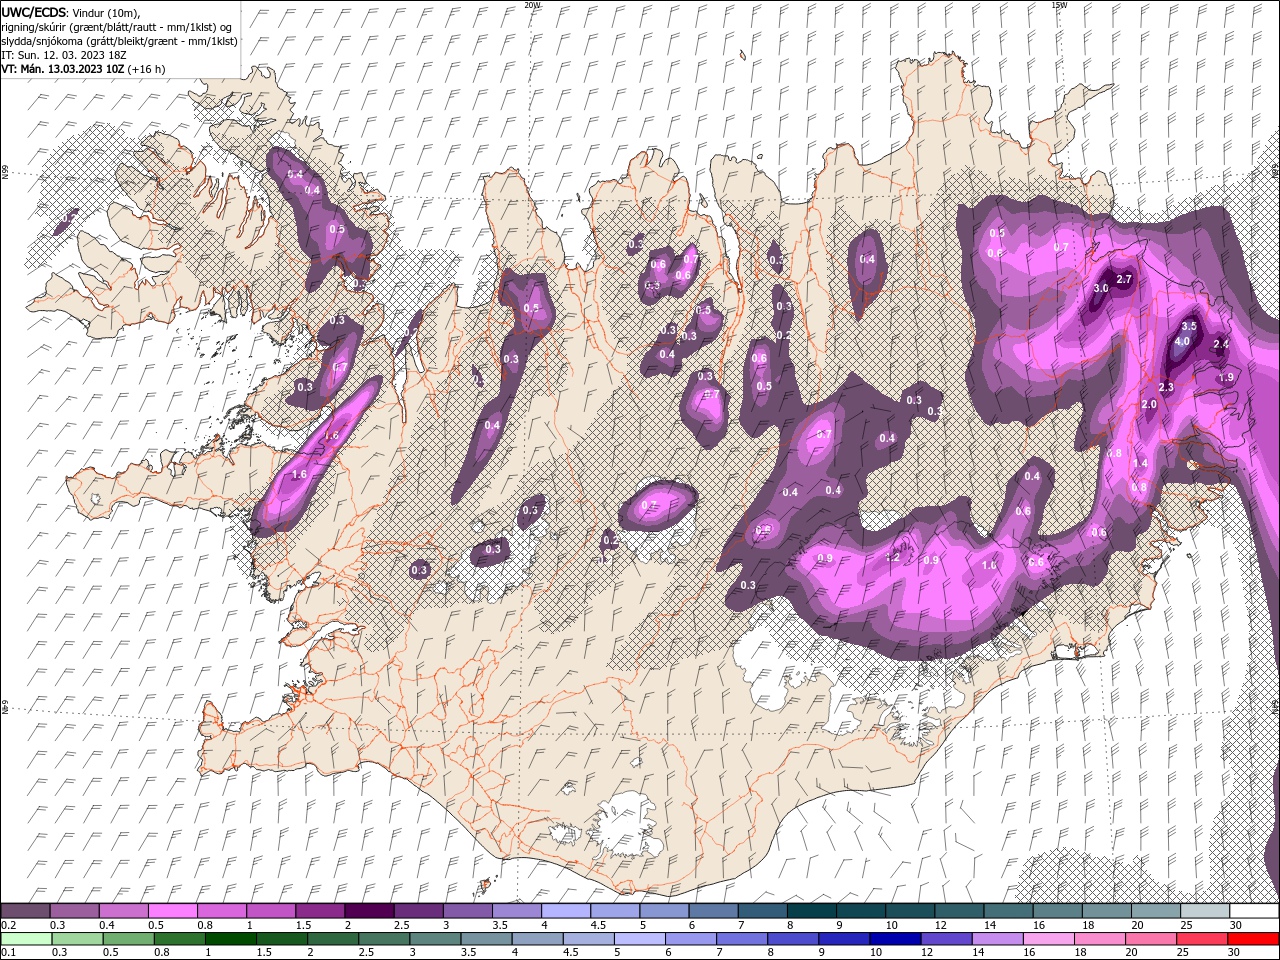Screen dimensions: 1280x960
Task: Click the 1.9 snowfall value on map
Action: tap(1227, 378)
